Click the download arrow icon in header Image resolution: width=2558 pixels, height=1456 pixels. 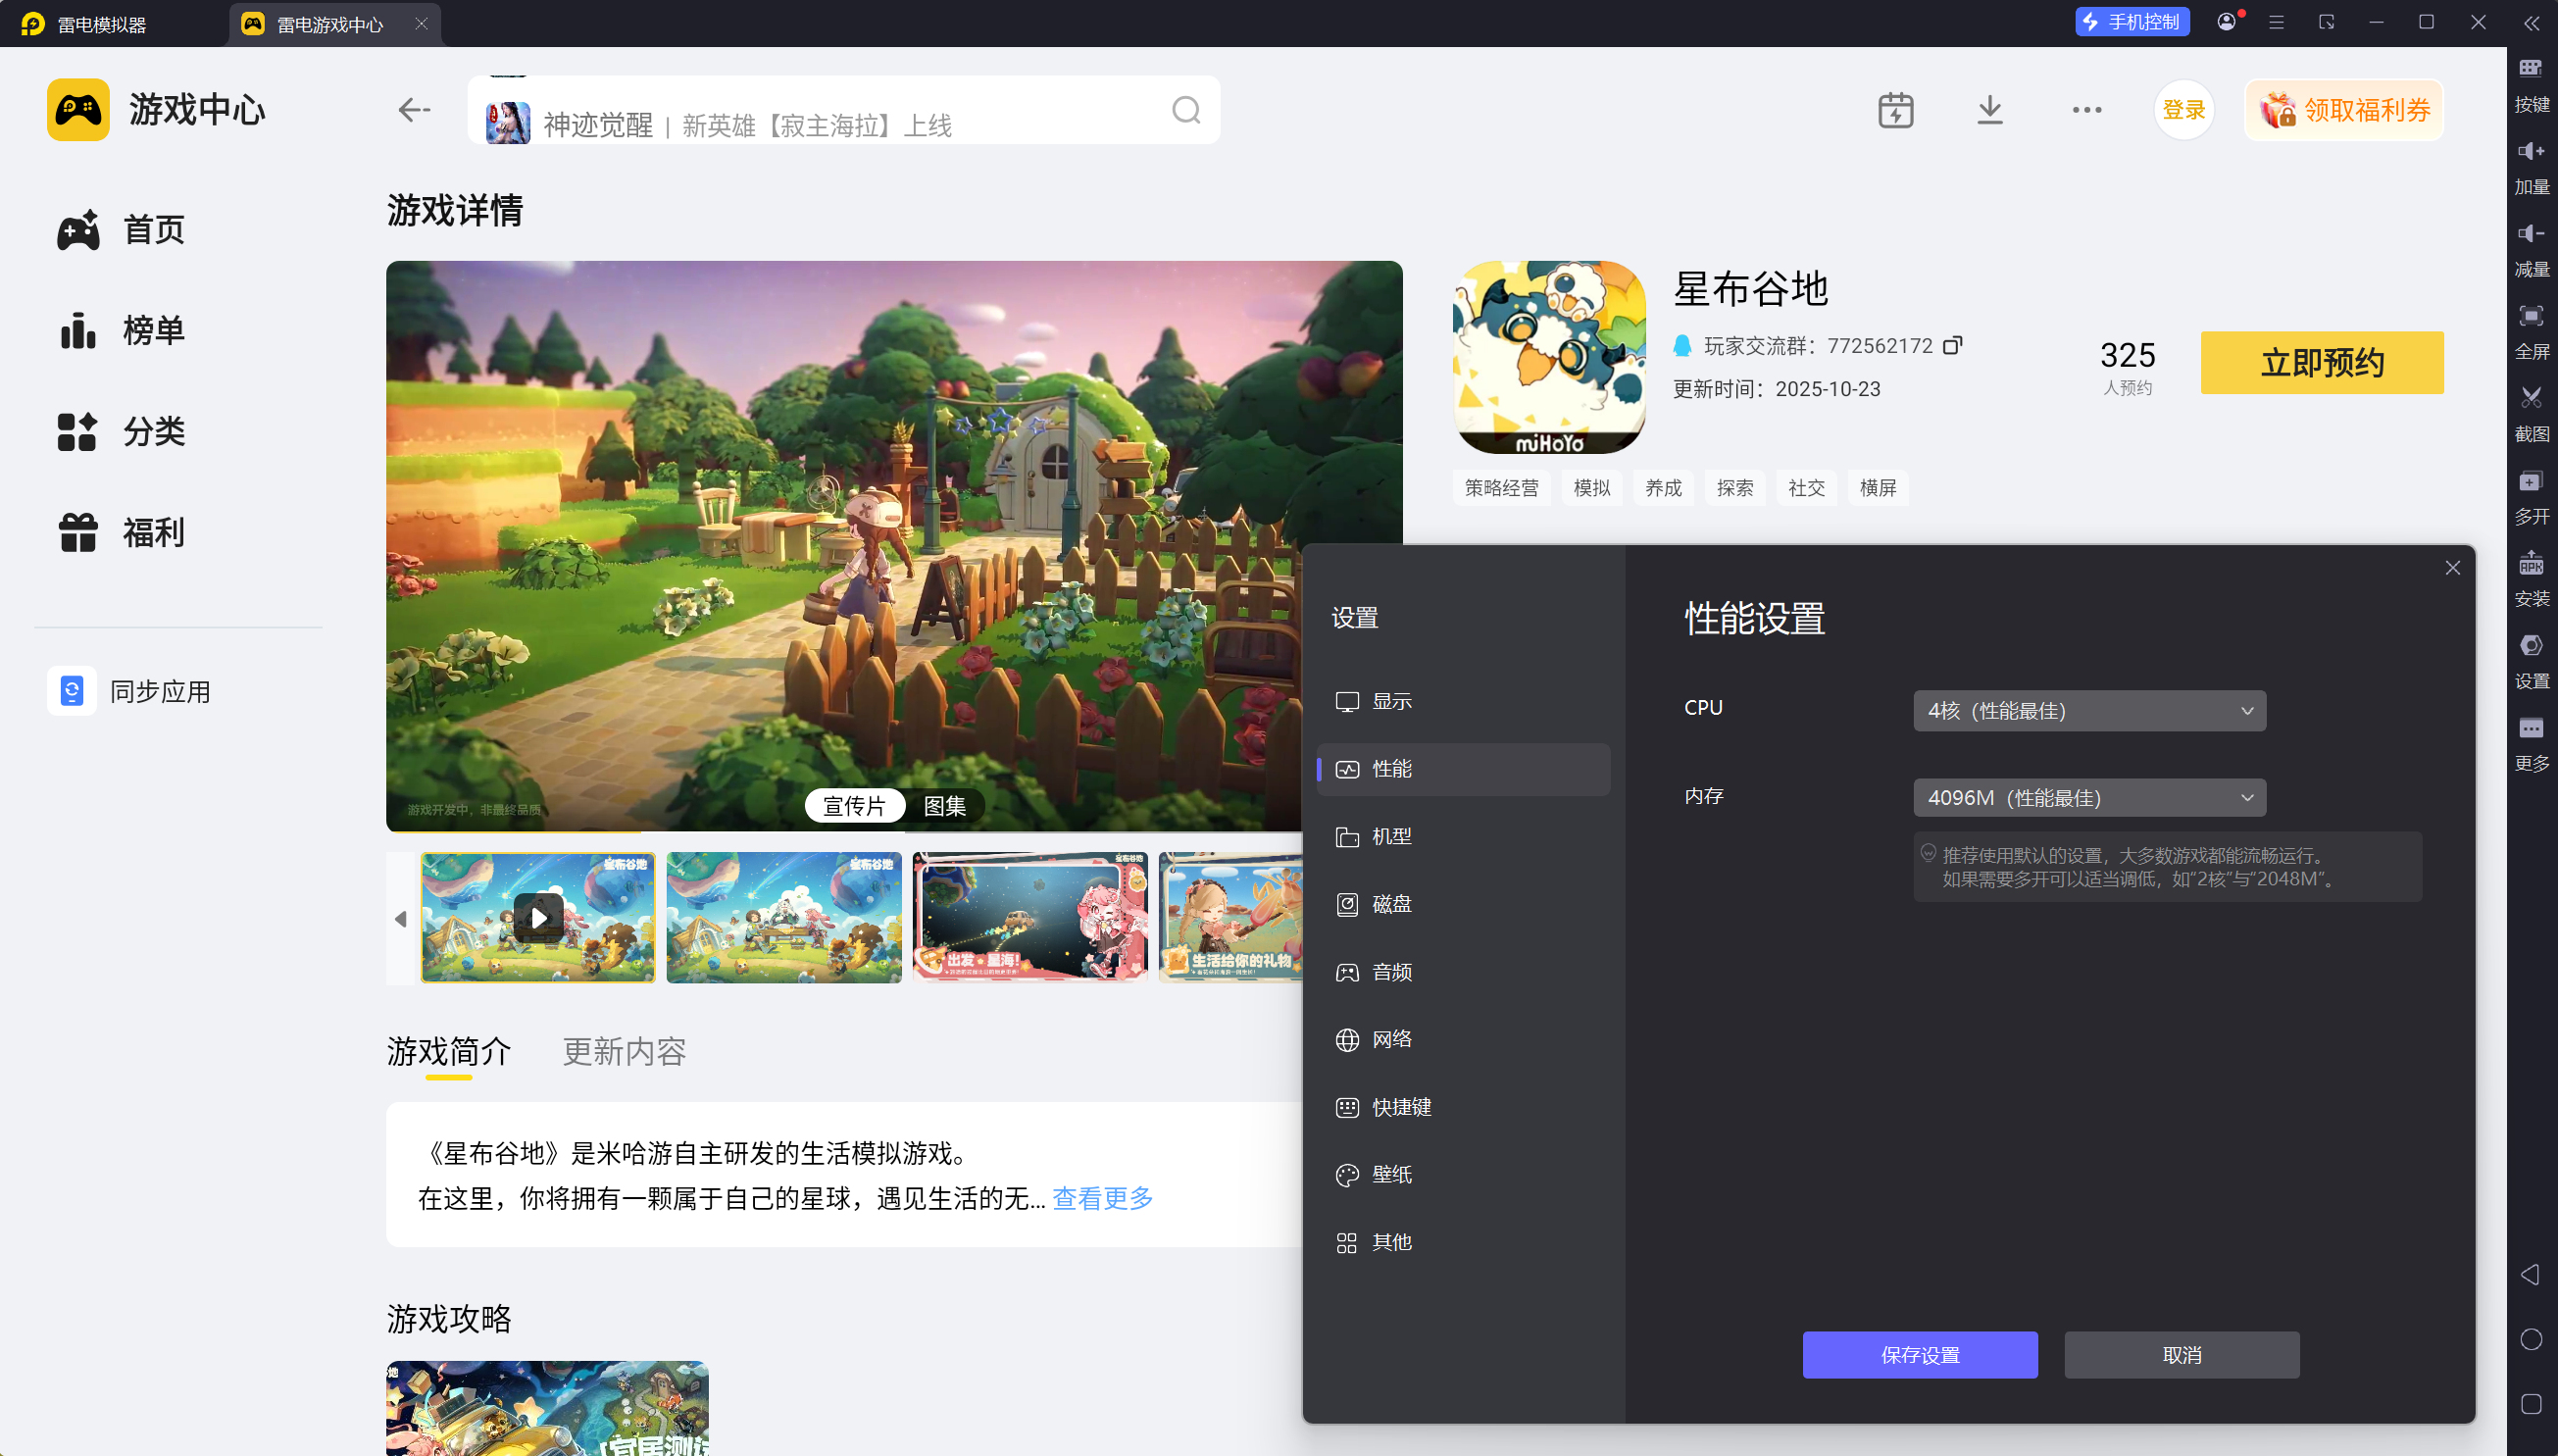pyautogui.click(x=1990, y=110)
